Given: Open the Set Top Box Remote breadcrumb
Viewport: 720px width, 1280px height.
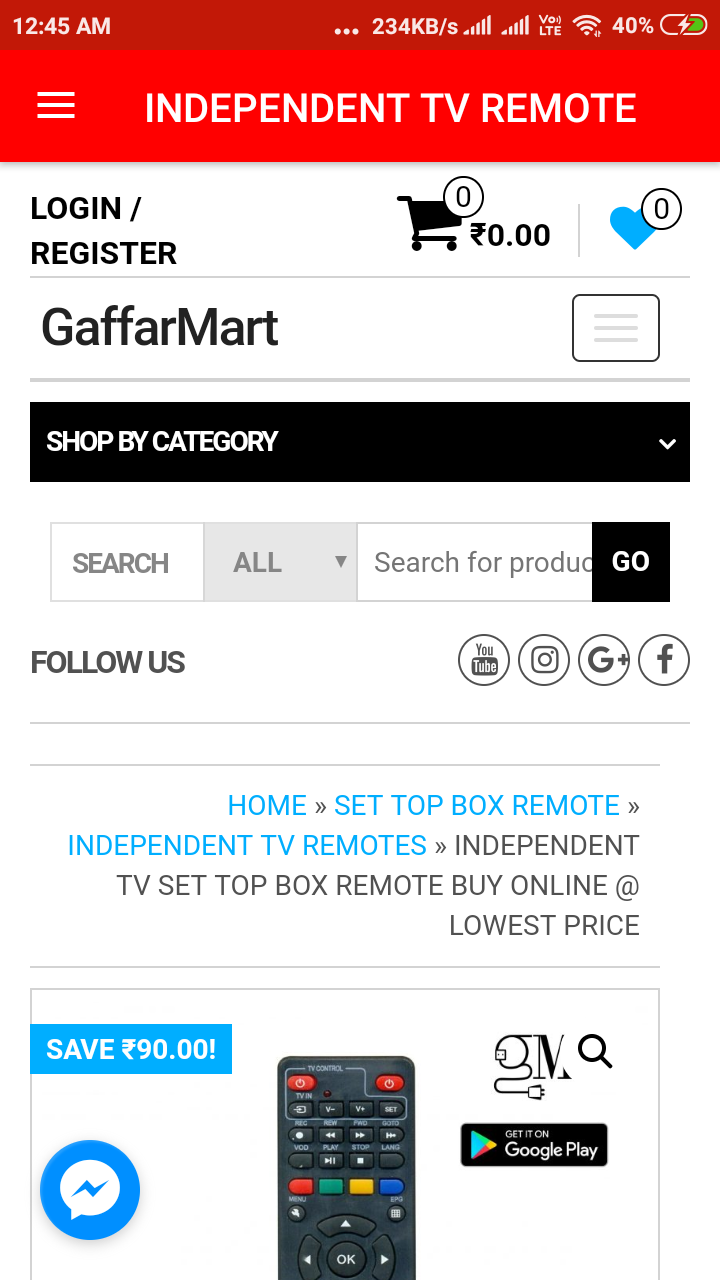Looking at the screenshot, I should [477, 805].
